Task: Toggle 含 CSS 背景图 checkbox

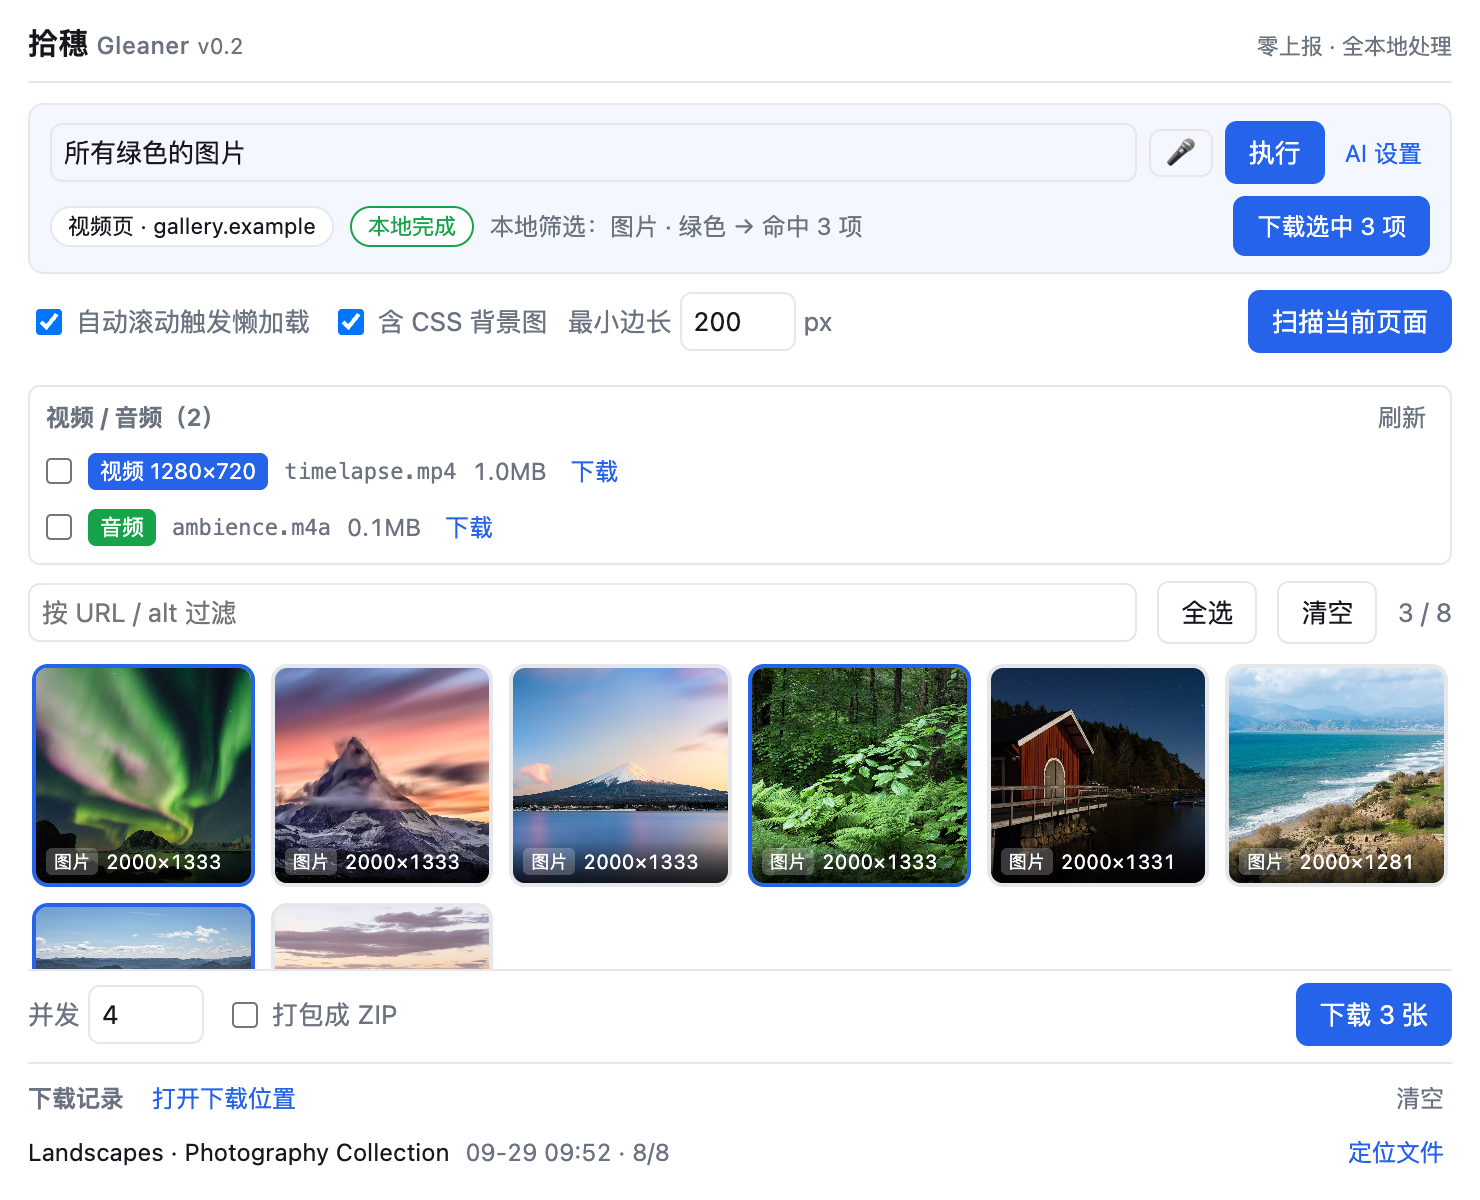Action: click(x=351, y=322)
